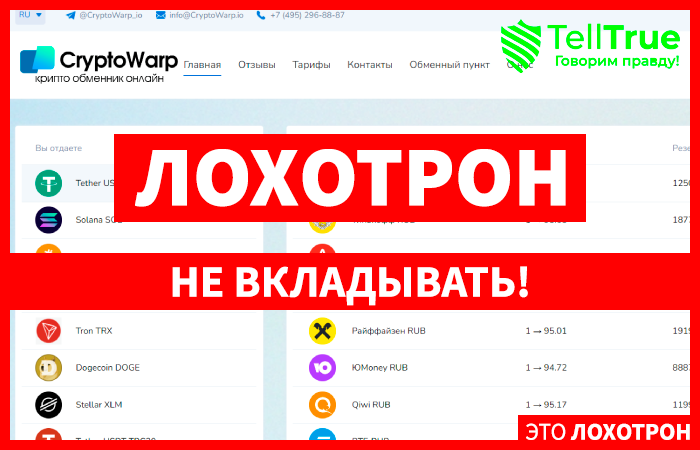Select the Qiwi wallet icon

coord(322,405)
